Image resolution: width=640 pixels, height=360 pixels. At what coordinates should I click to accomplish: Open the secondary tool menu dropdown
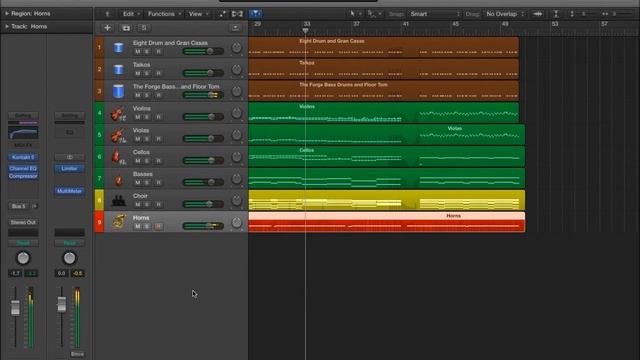[x=380, y=14]
